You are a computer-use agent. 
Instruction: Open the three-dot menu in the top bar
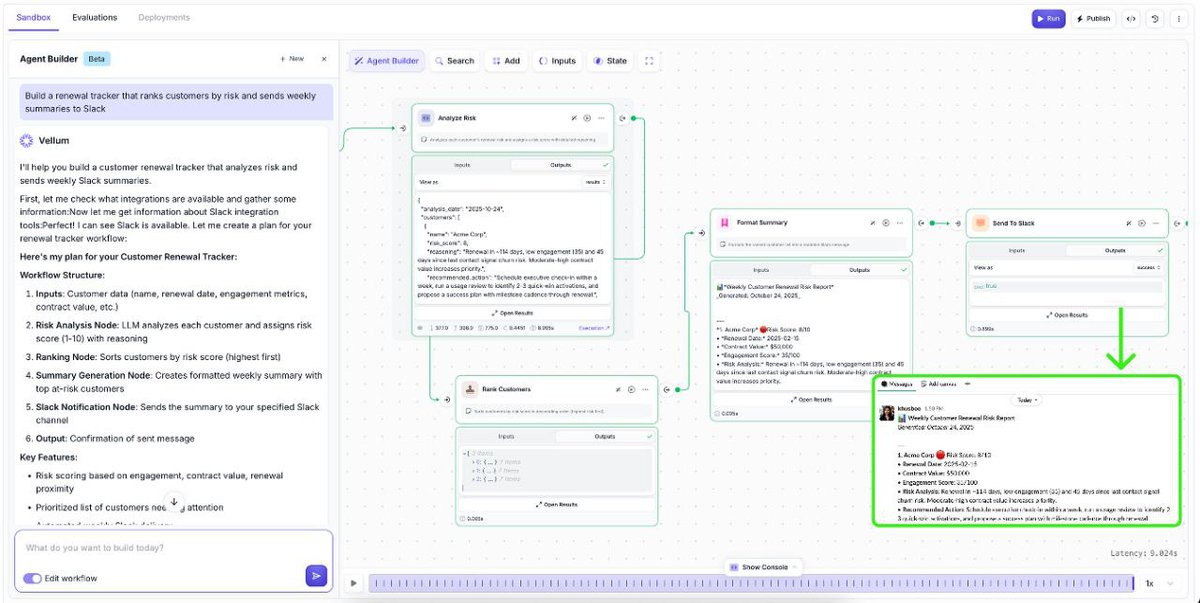[1179, 18]
